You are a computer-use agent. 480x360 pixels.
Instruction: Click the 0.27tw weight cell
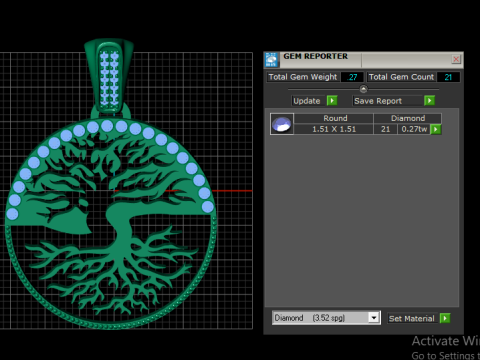(414, 129)
